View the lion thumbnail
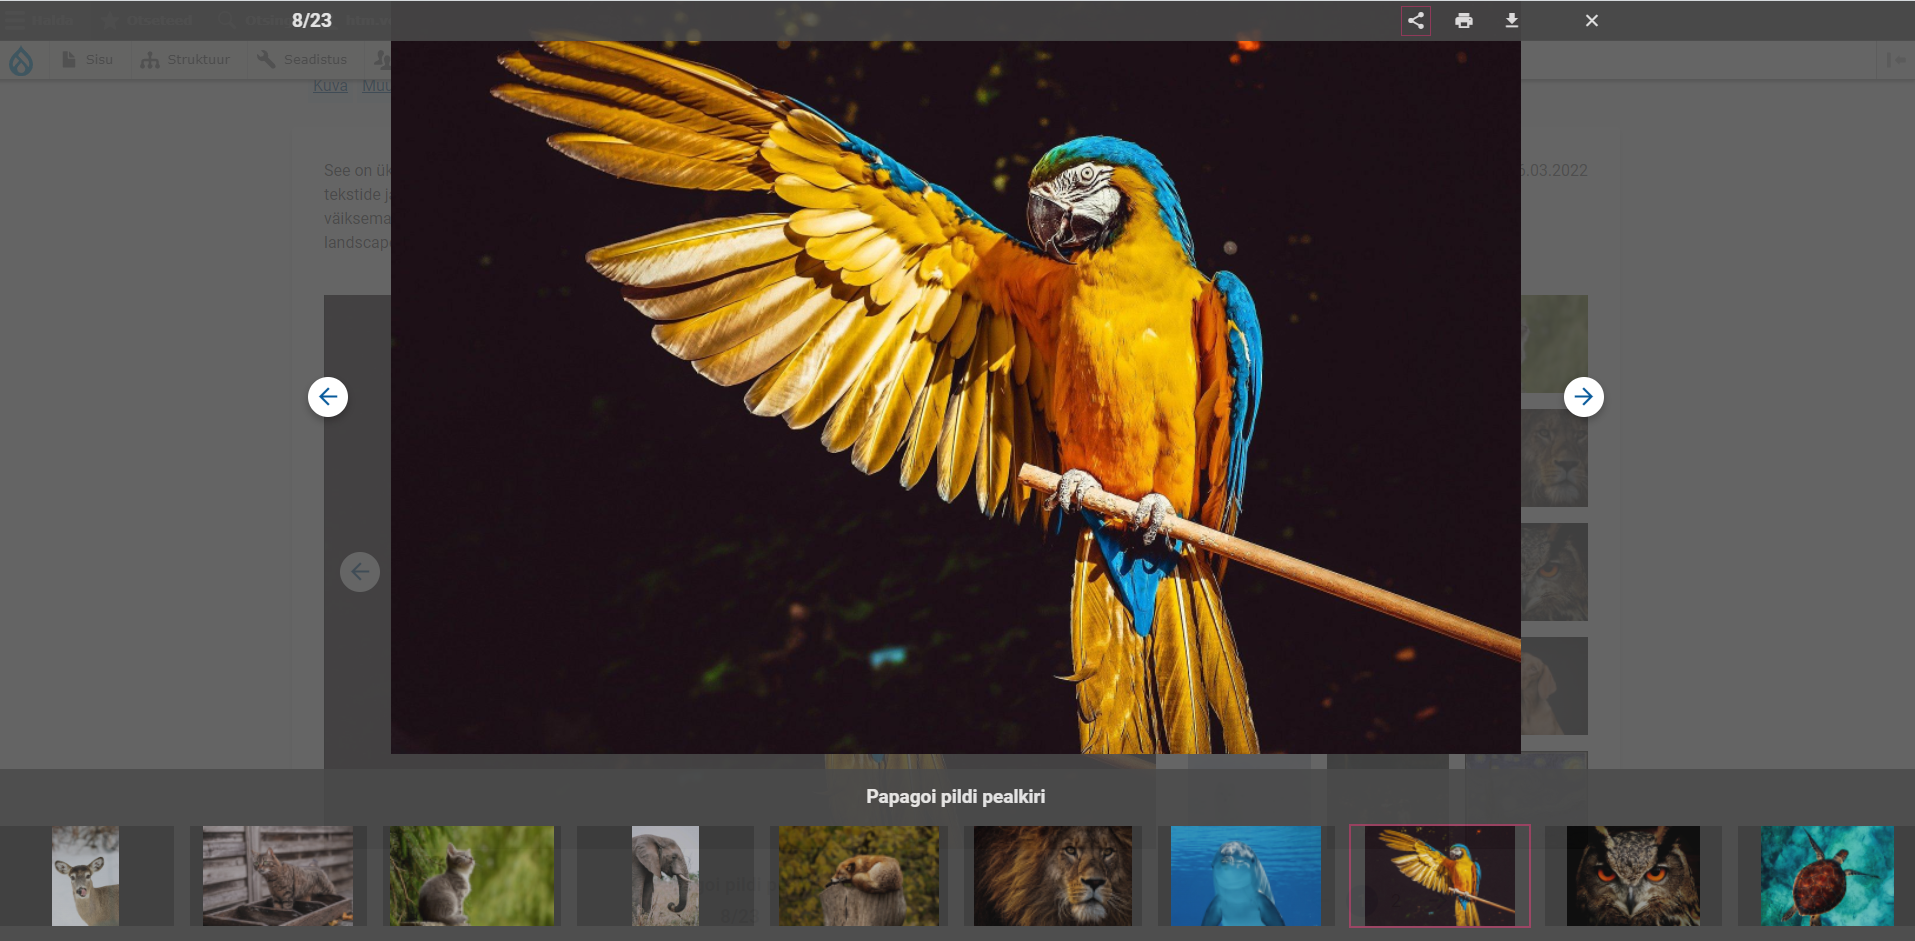Image resolution: width=1915 pixels, height=941 pixels. click(x=1052, y=875)
